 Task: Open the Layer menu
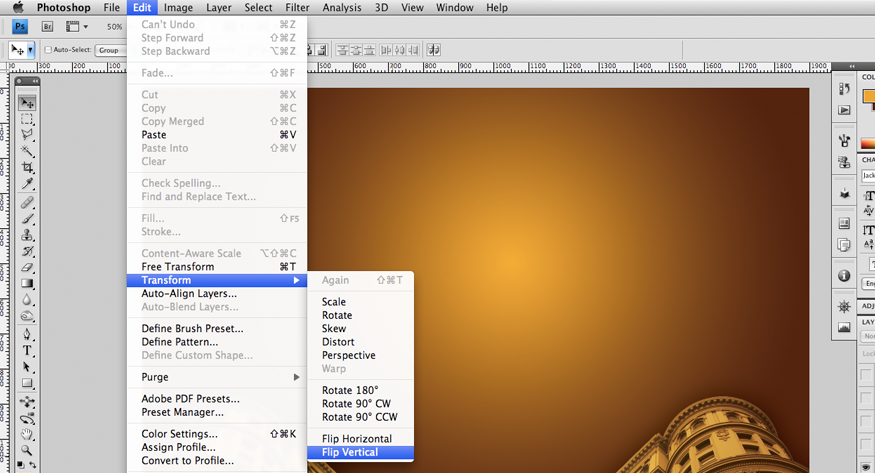click(x=219, y=7)
